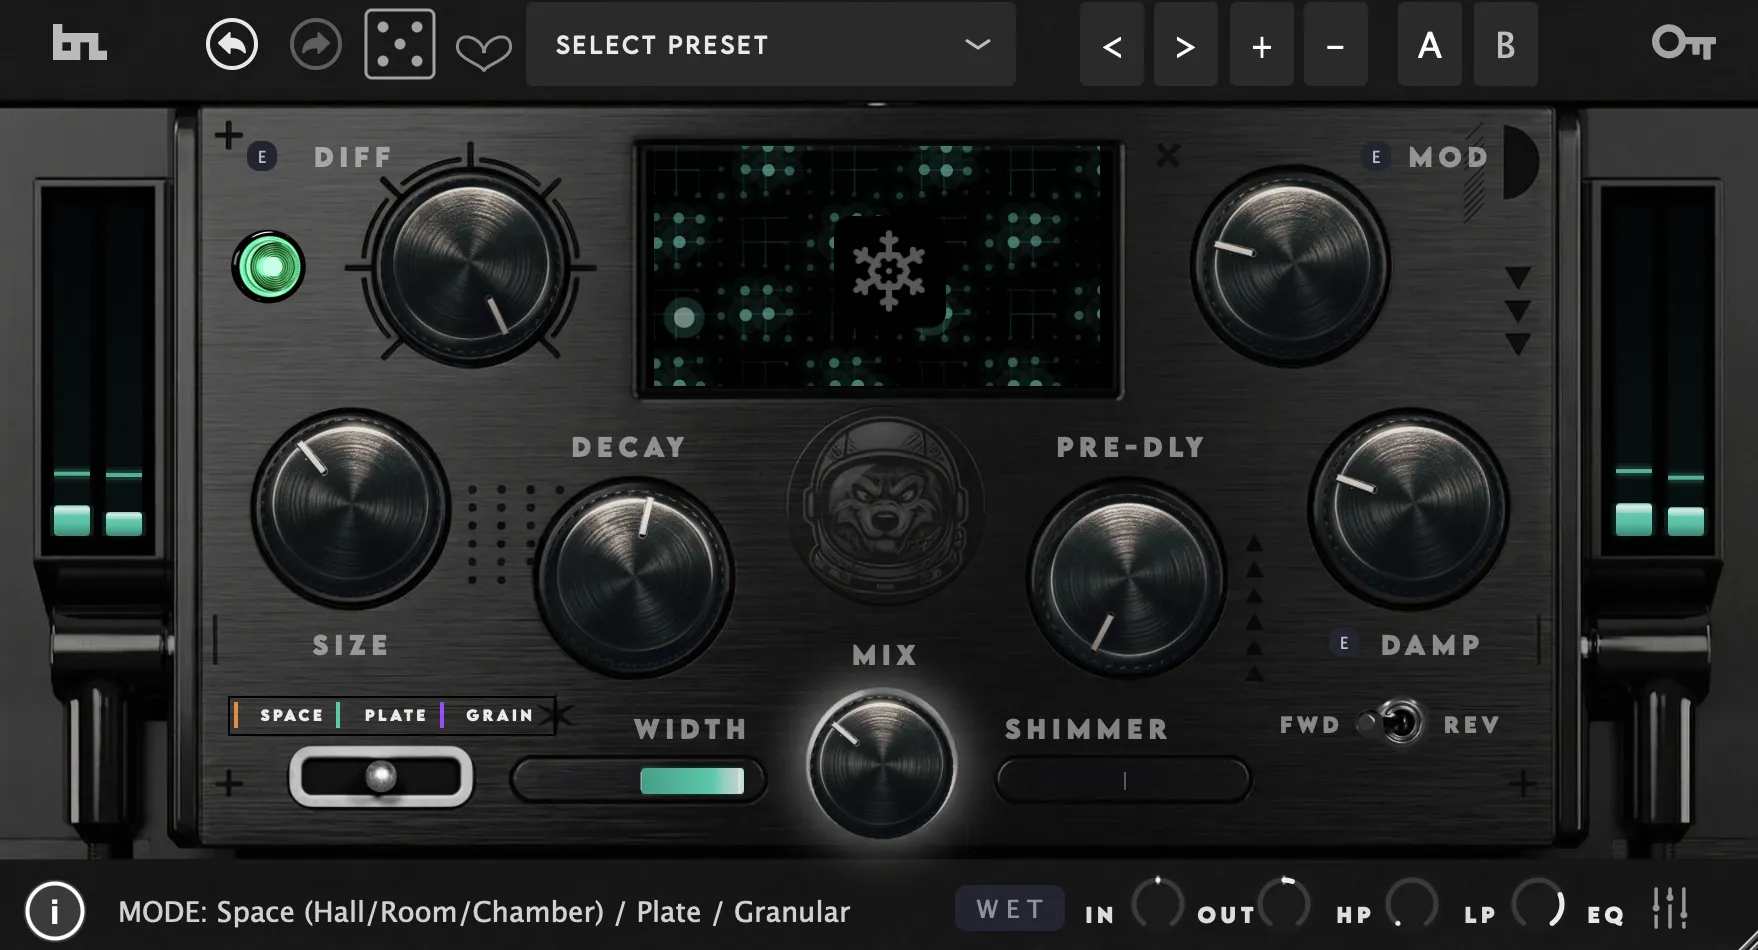Viewport: 1758px width, 950px height.
Task: Load the previous preset with the left arrow
Action: point(1111,45)
